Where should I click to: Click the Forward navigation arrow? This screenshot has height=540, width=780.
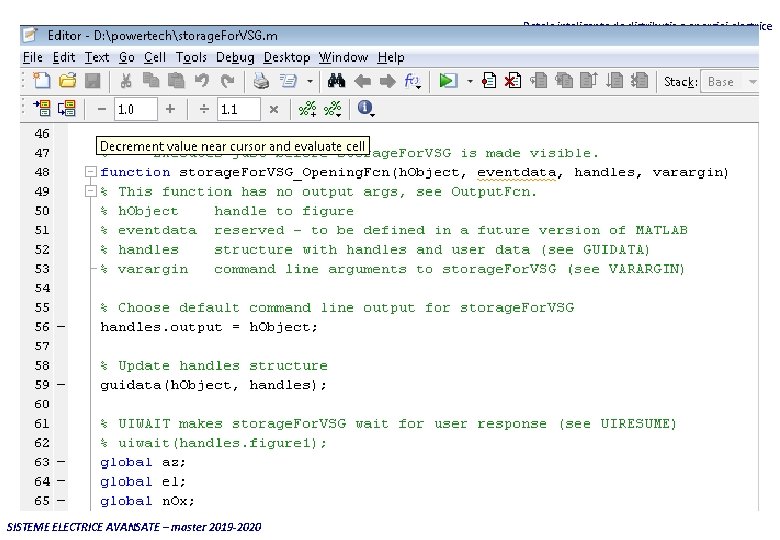388,81
